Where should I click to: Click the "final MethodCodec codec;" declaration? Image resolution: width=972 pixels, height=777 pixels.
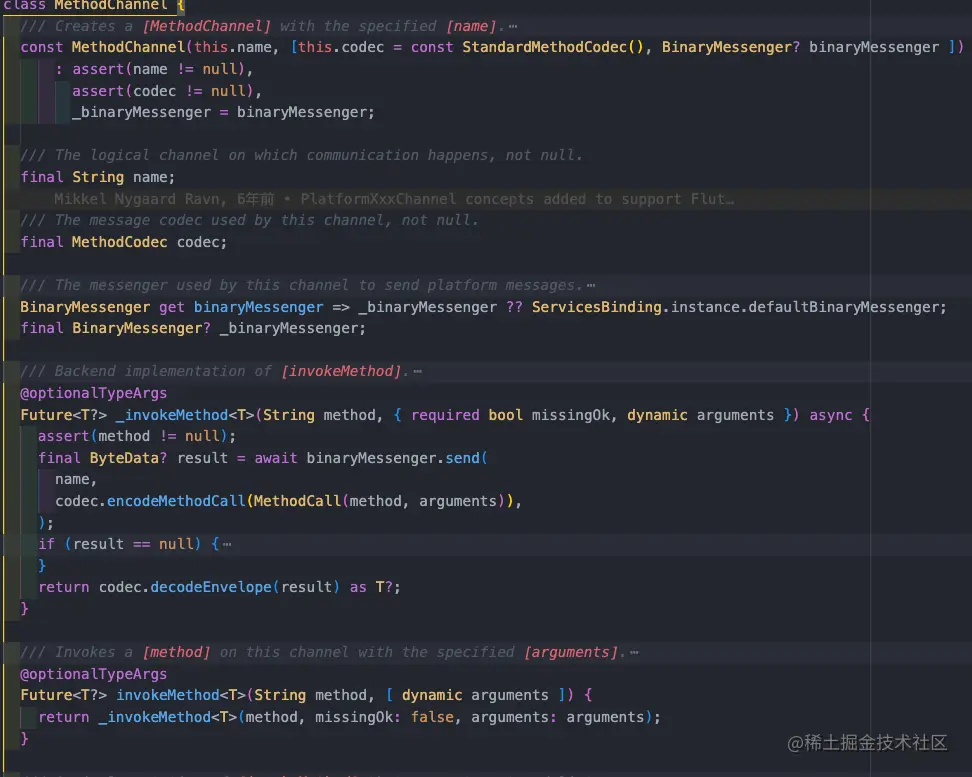(124, 242)
